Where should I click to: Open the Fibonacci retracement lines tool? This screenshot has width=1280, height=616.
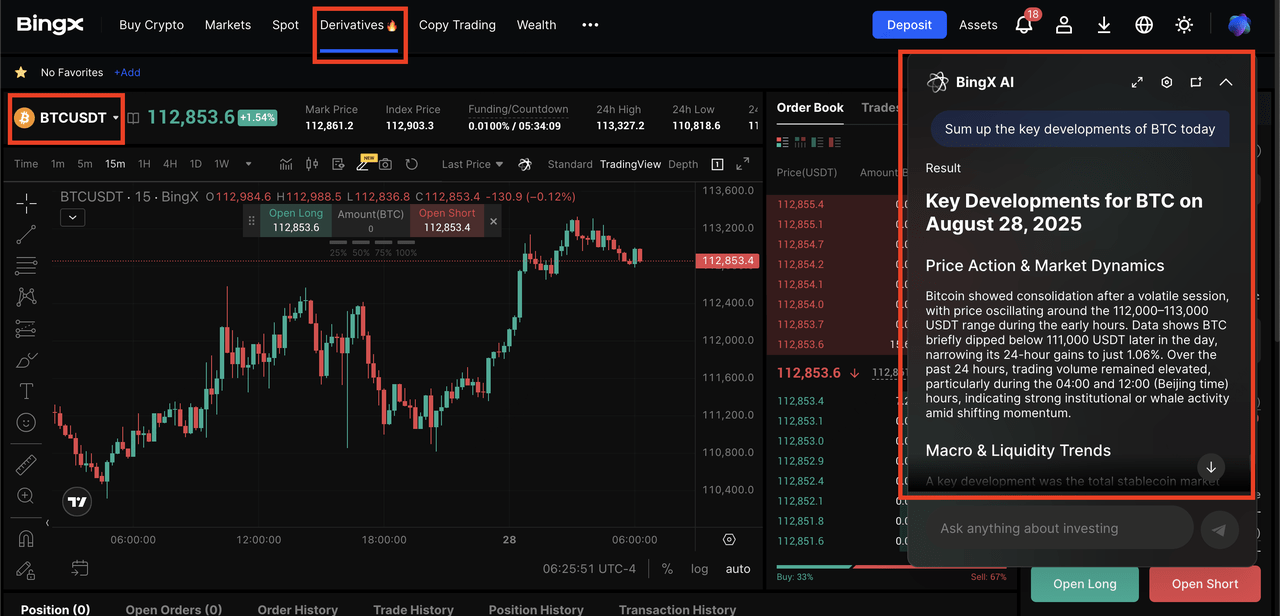(26, 266)
